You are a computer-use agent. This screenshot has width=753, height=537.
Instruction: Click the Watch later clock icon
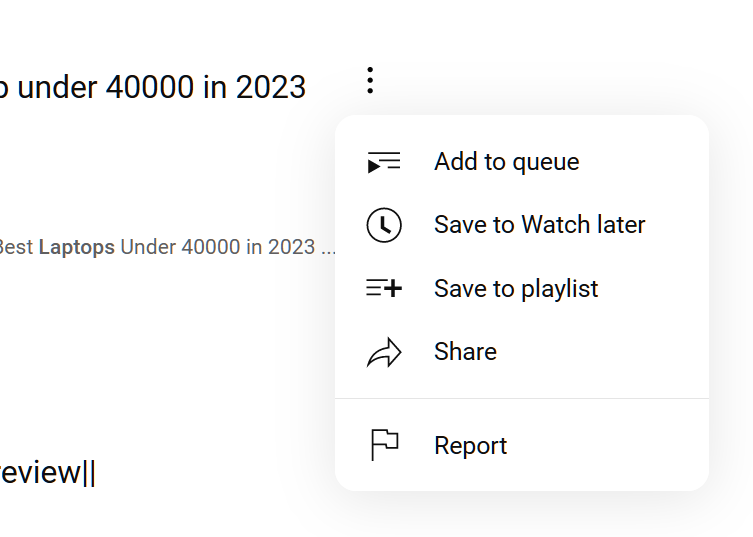click(384, 225)
